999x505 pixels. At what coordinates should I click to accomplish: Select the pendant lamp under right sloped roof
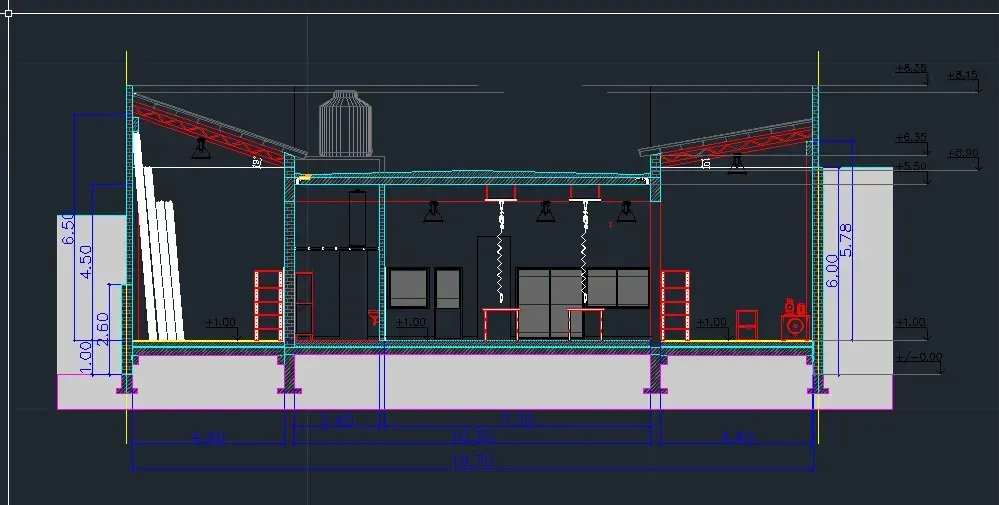[x=737, y=163]
